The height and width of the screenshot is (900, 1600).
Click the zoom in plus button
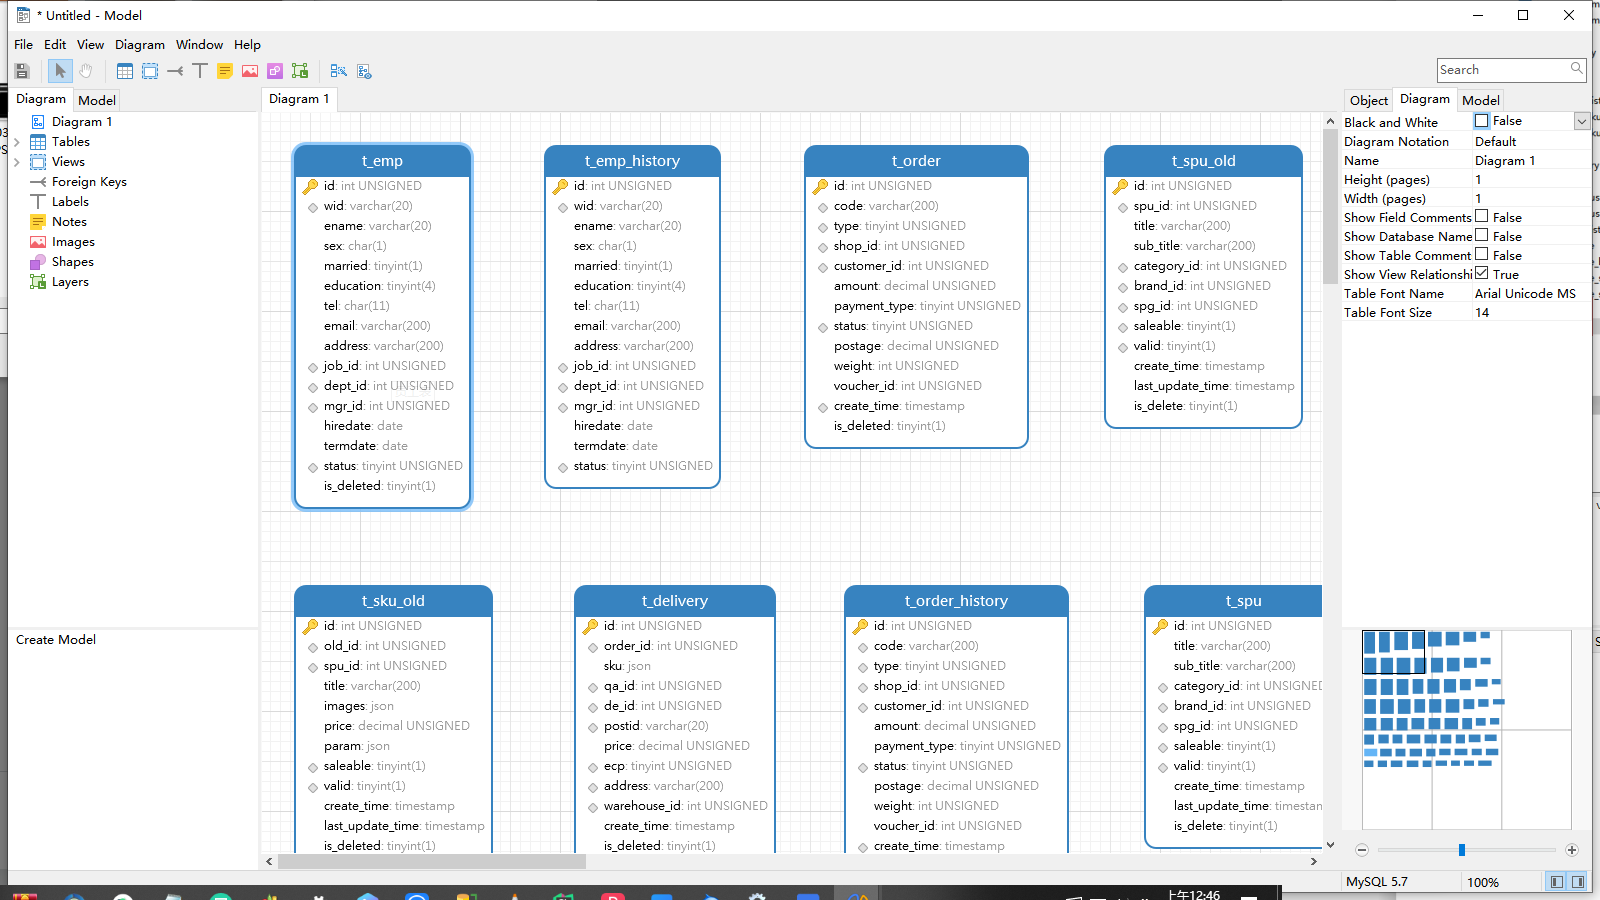1572,850
